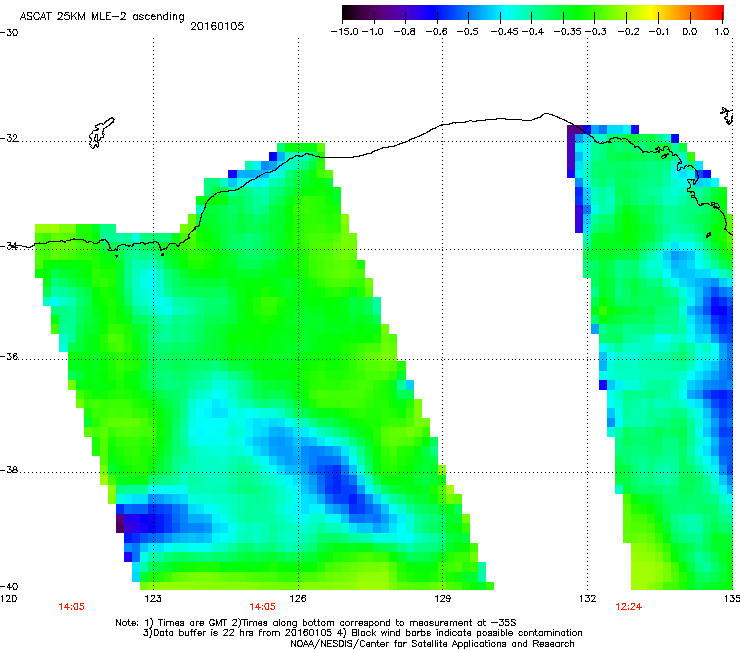
Task: Click the island outline near latitude -32
Action: [x=101, y=133]
